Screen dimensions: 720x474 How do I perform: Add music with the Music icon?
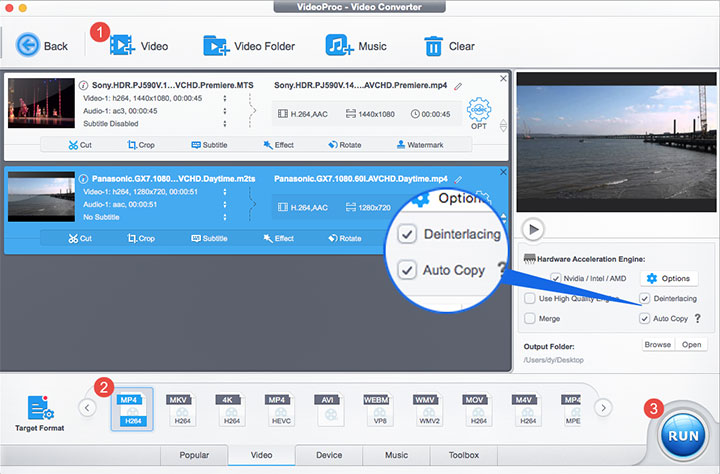[x=339, y=45]
